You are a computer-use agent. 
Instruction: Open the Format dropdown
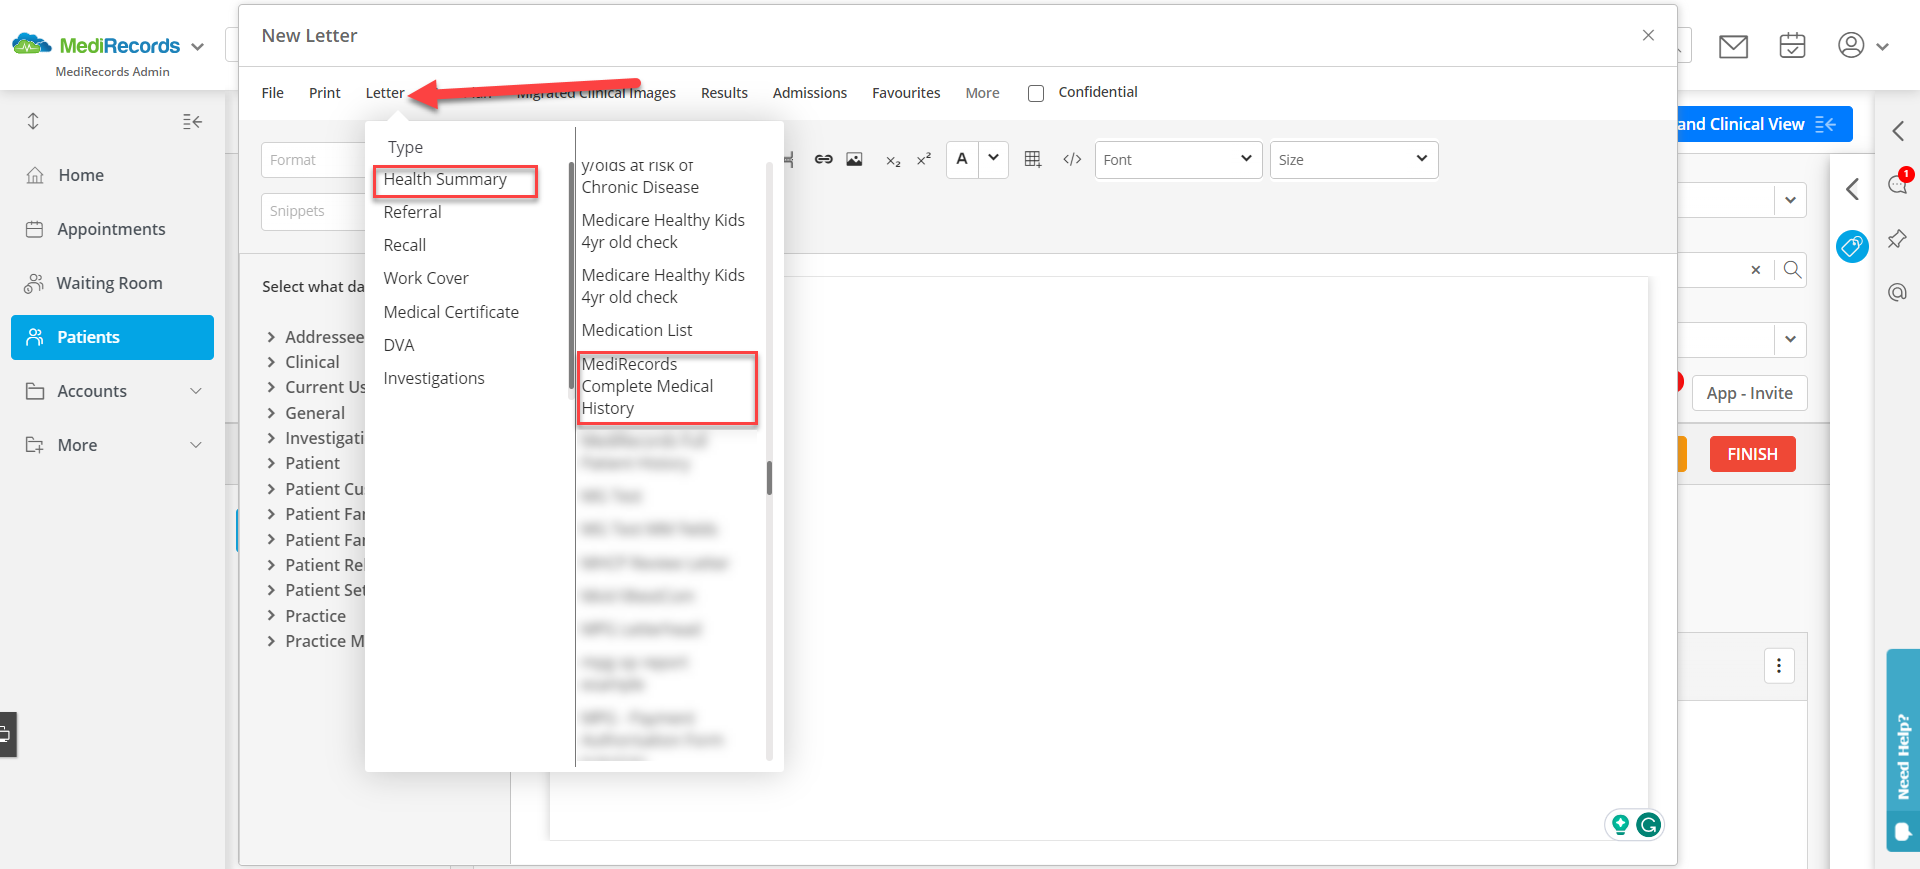314,160
